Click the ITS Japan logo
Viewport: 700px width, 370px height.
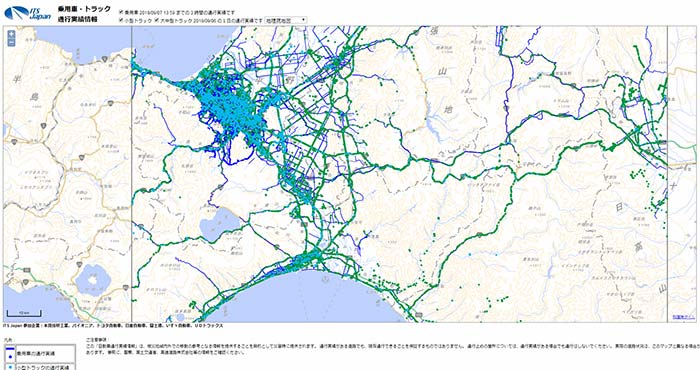(x=28, y=13)
